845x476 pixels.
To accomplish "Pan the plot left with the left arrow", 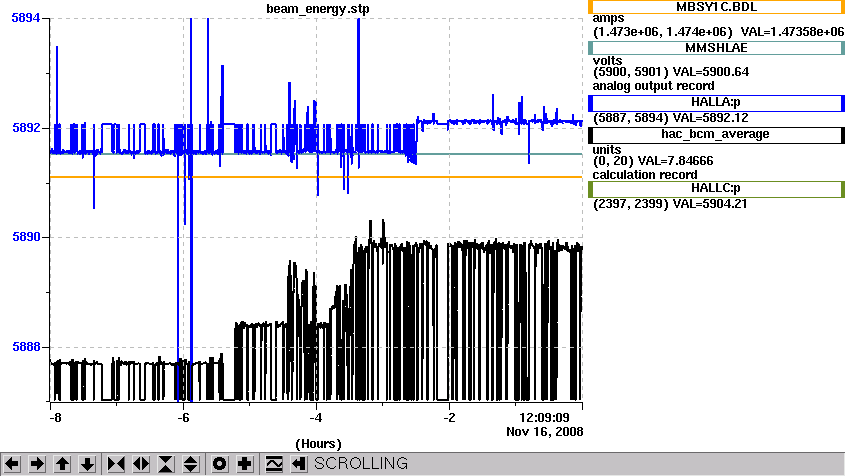I will click(x=12, y=464).
